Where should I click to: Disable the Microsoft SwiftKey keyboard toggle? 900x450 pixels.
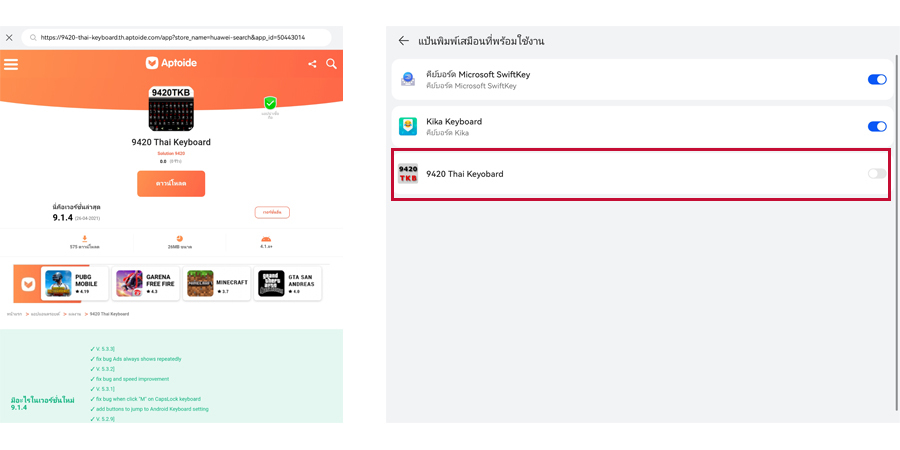pos(876,79)
